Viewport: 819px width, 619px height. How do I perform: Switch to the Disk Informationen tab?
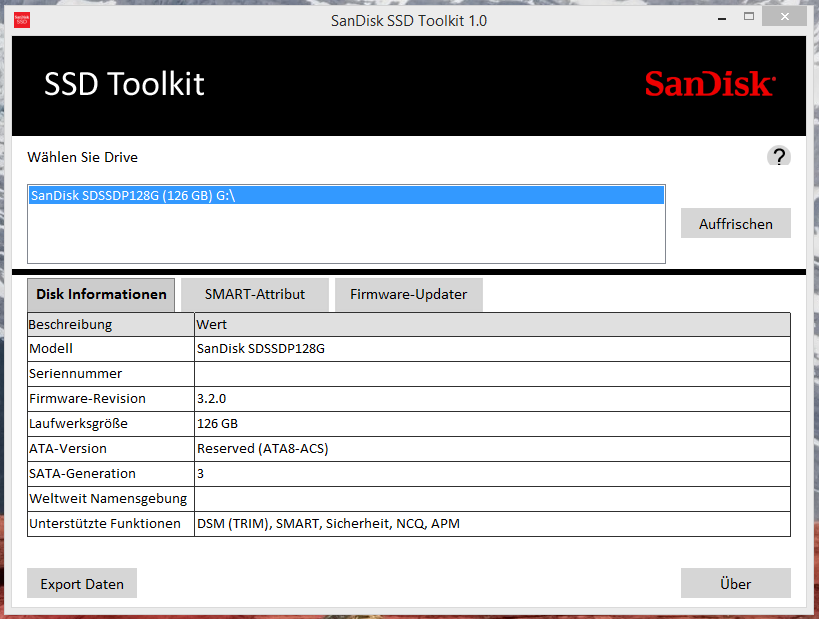coord(101,295)
